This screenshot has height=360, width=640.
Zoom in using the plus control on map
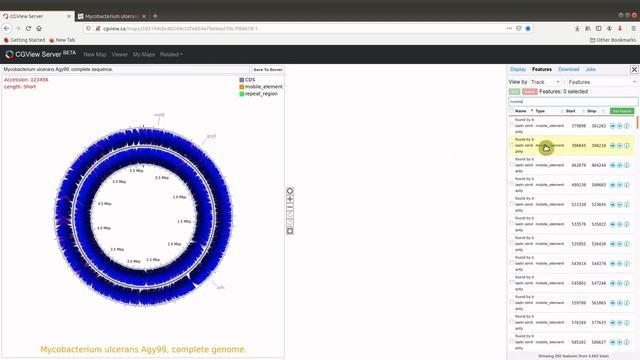pos(290,199)
